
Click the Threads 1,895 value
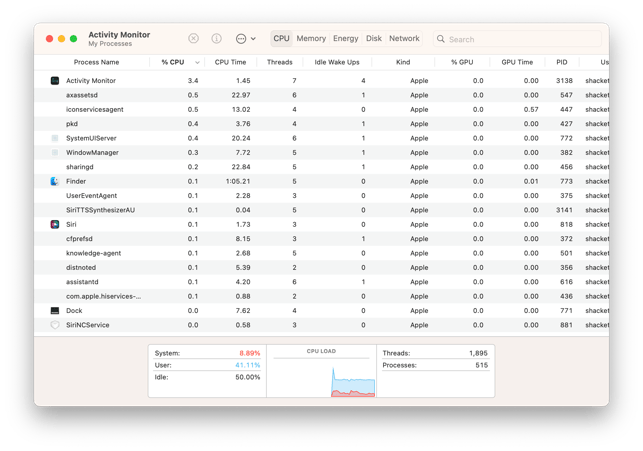coord(478,353)
